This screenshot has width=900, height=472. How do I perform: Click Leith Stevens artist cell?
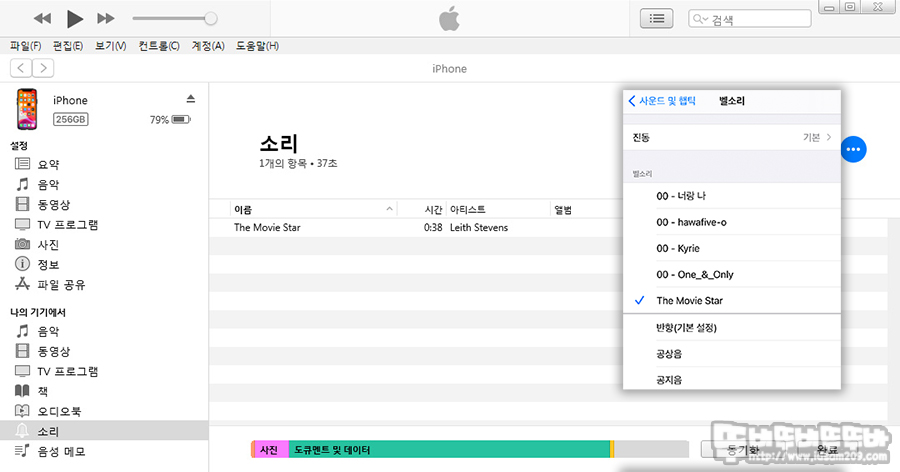coord(479,227)
